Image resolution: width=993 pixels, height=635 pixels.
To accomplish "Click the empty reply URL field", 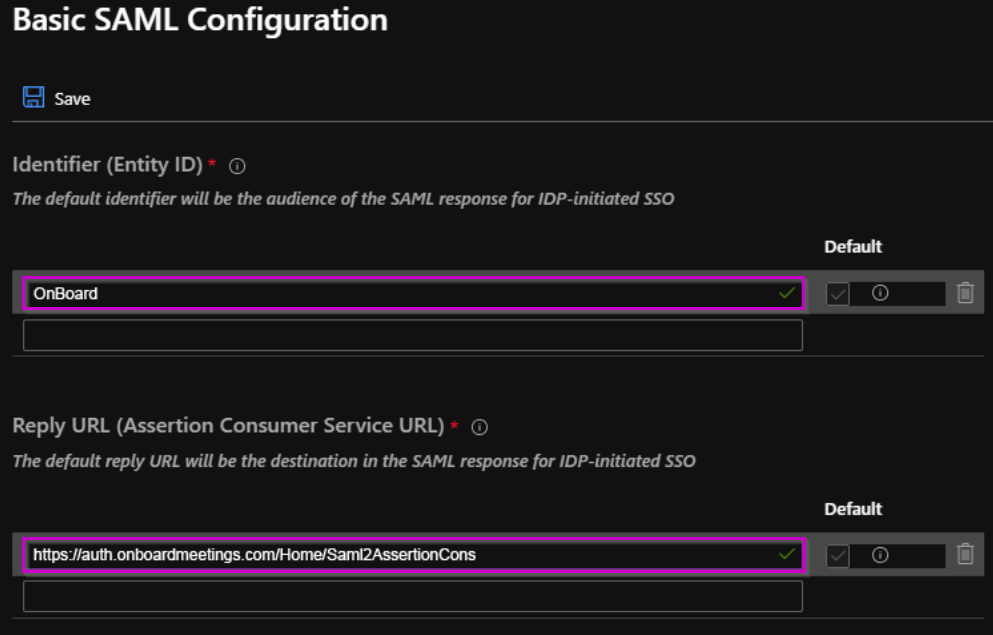I will [413, 596].
